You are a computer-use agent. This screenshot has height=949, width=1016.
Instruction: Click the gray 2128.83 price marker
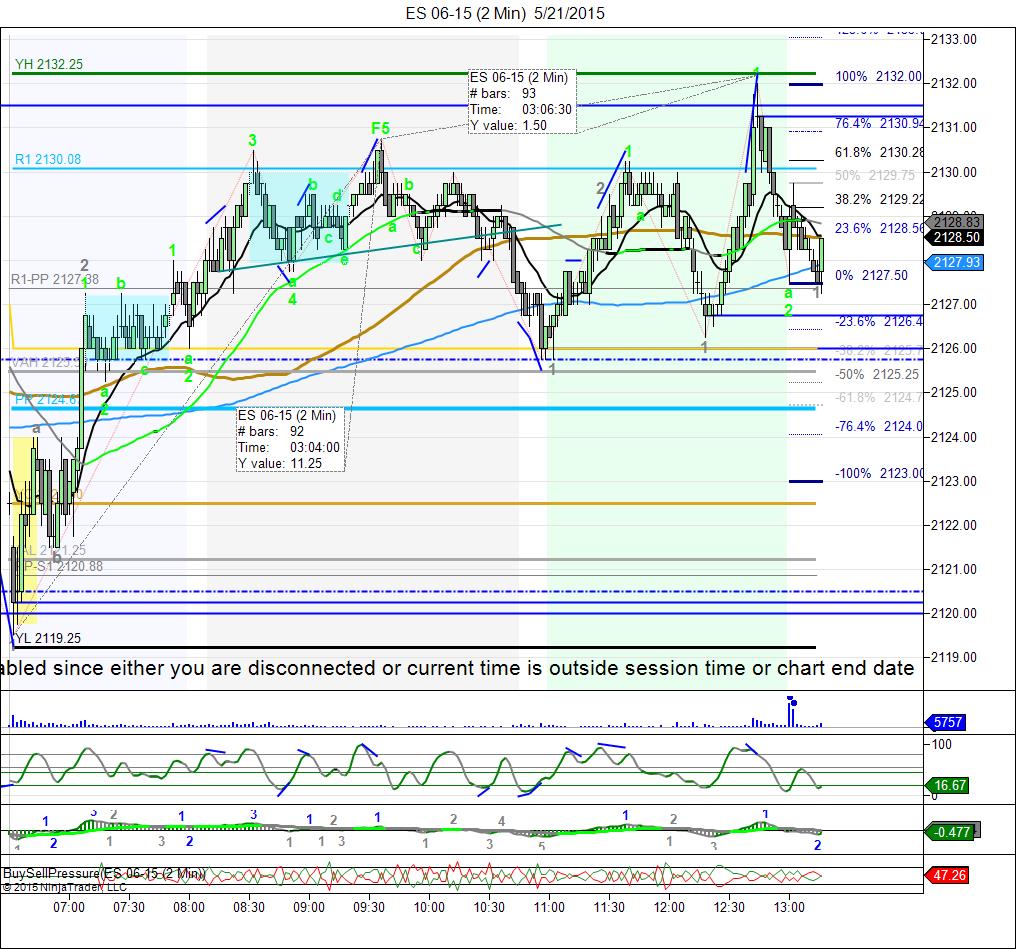956,222
